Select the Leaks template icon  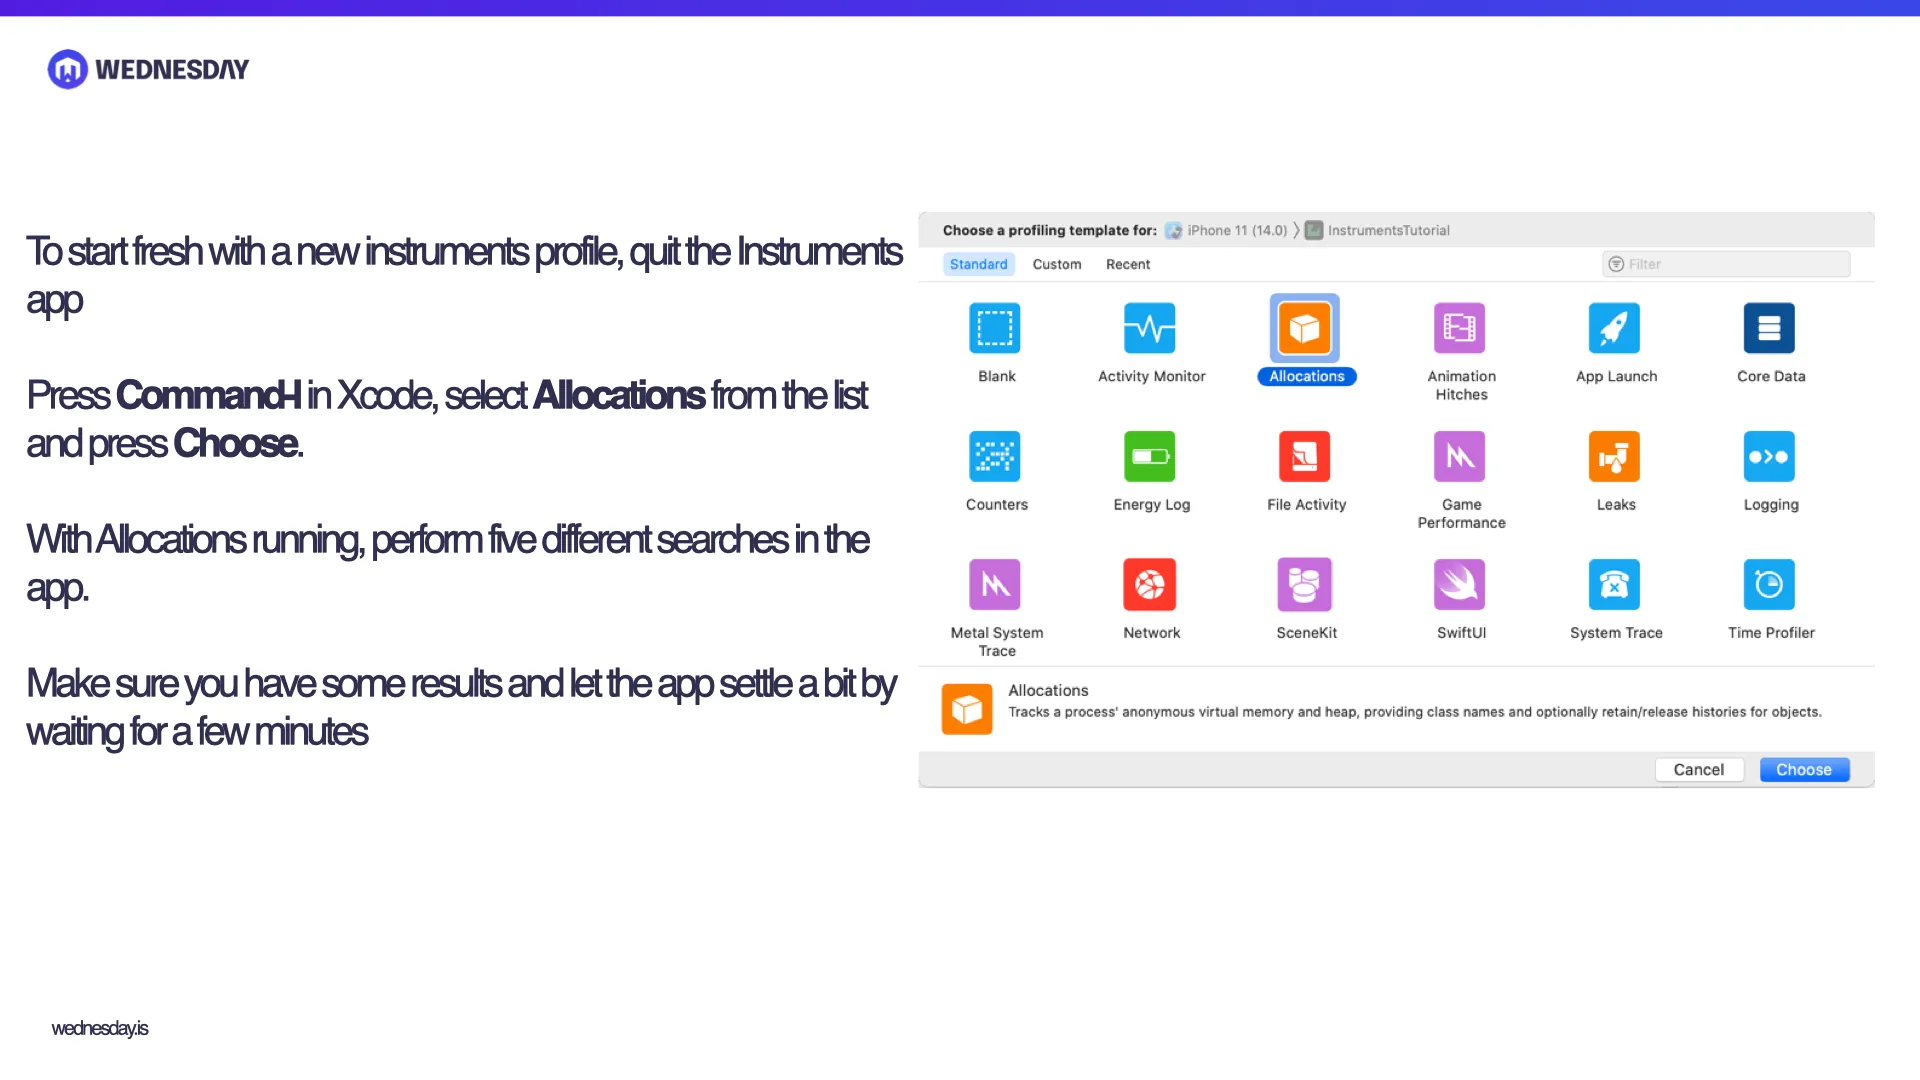(1615, 456)
